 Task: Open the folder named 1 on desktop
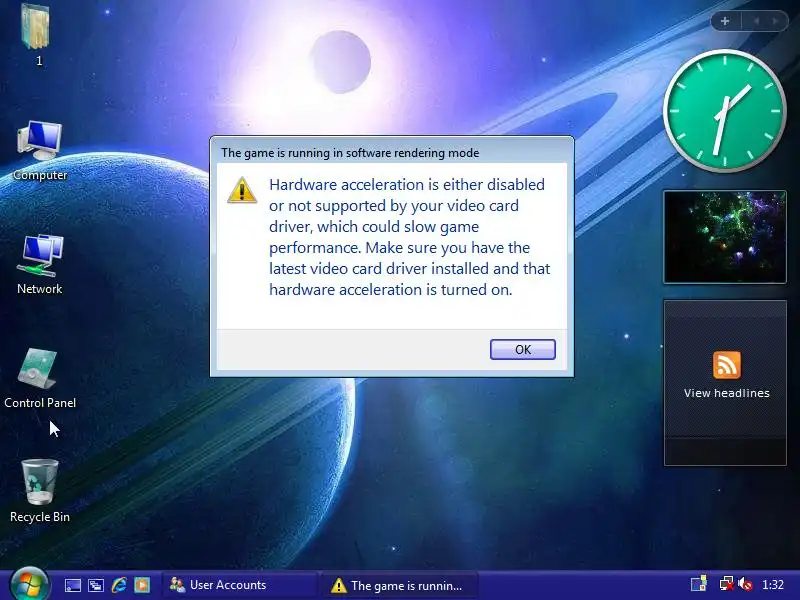(36, 34)
